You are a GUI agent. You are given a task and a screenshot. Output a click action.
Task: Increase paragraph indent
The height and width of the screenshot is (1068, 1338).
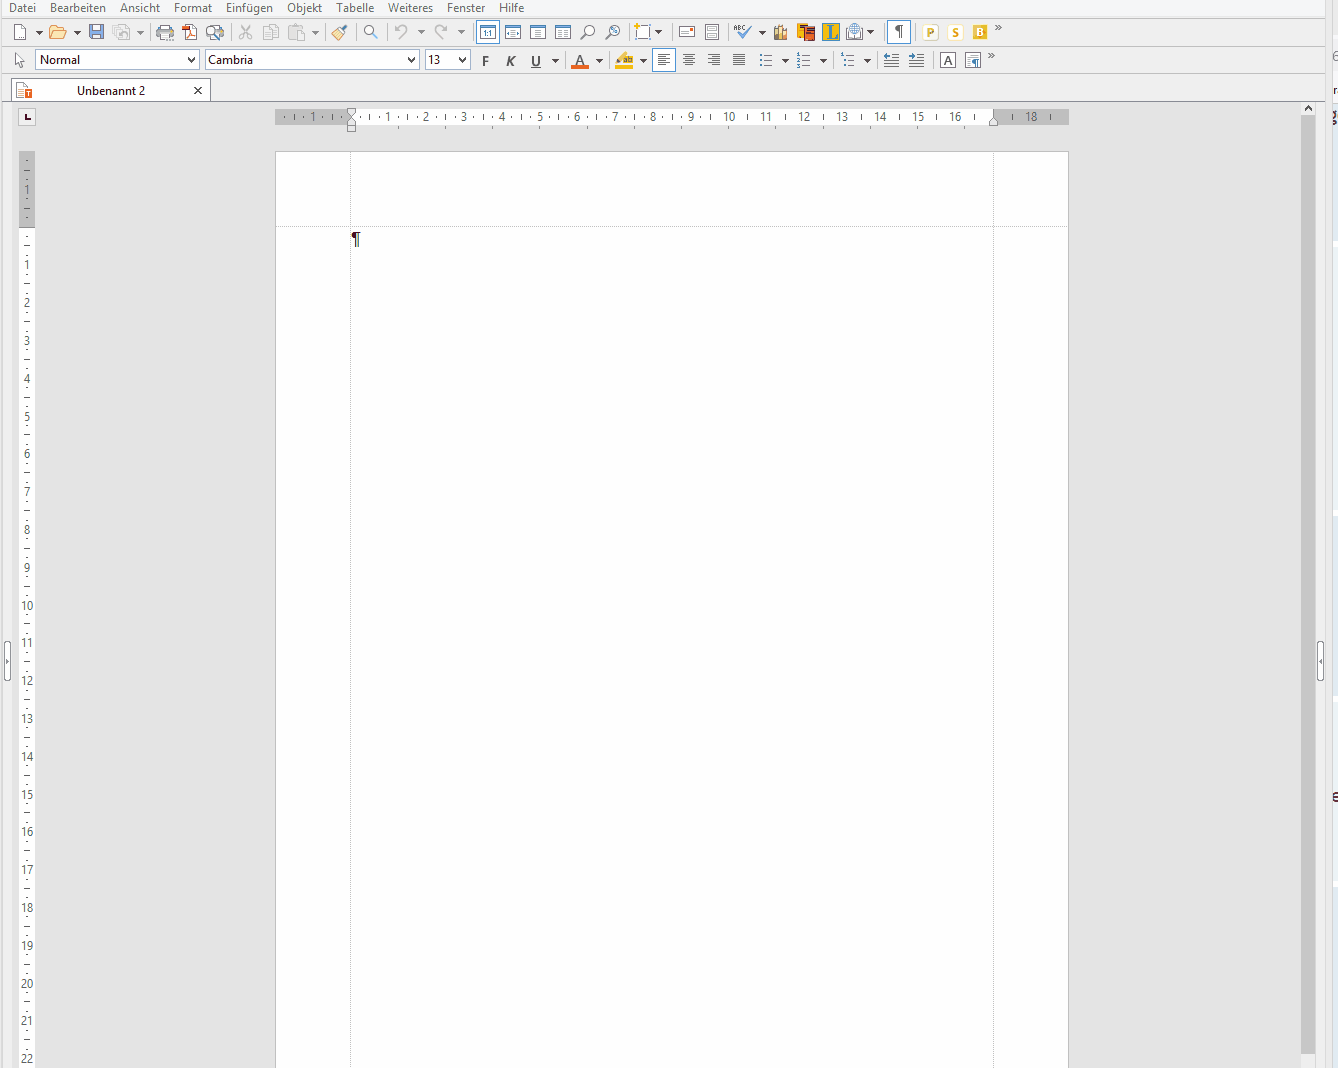click(x=916, y=60)
